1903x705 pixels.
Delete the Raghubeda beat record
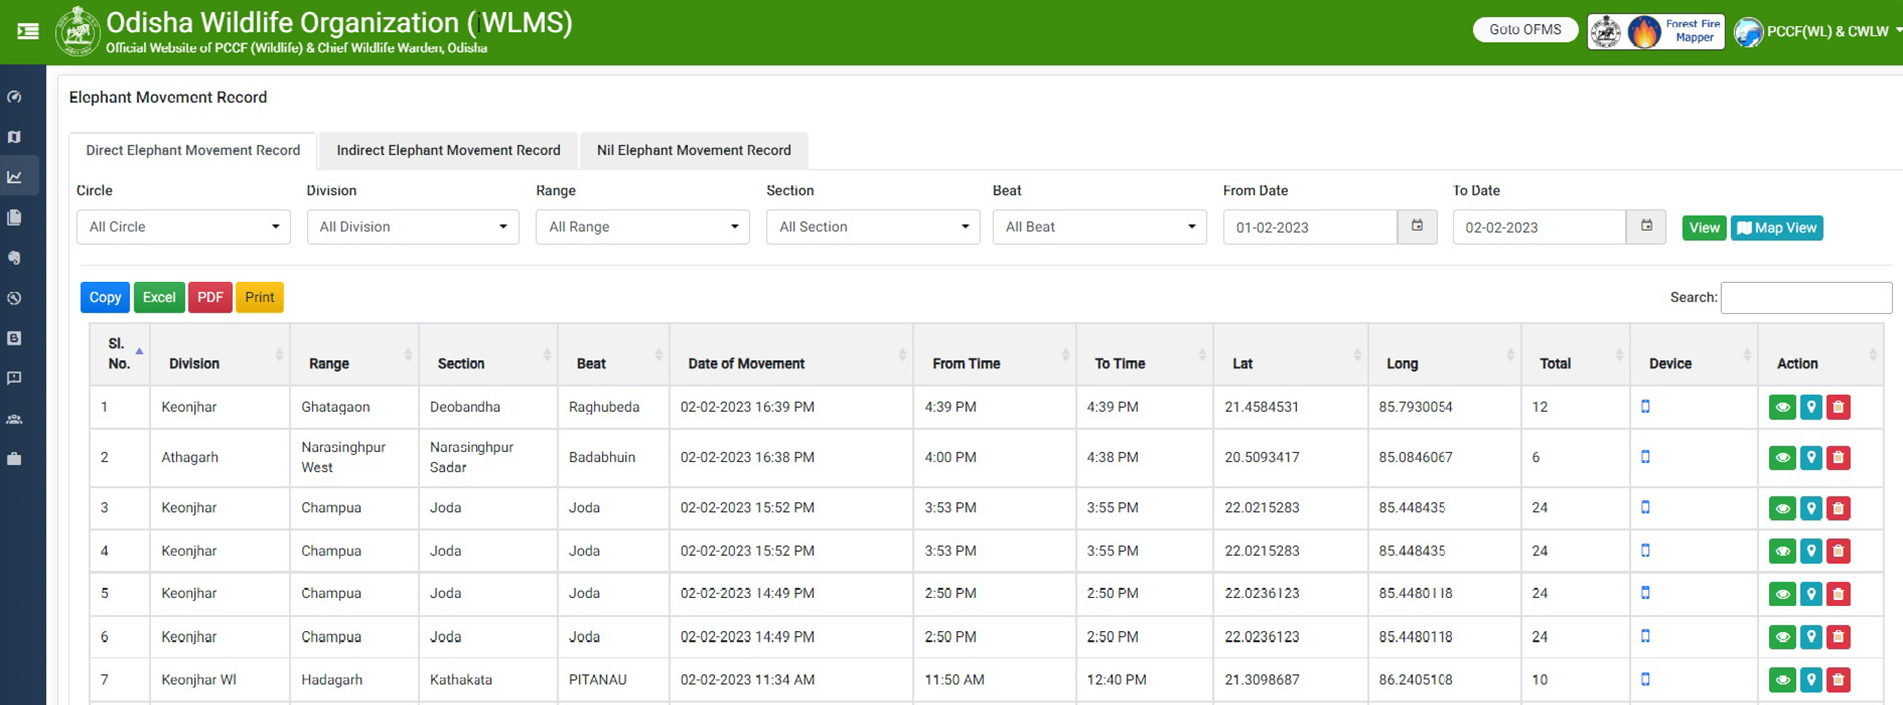(x=1838, y=407)
